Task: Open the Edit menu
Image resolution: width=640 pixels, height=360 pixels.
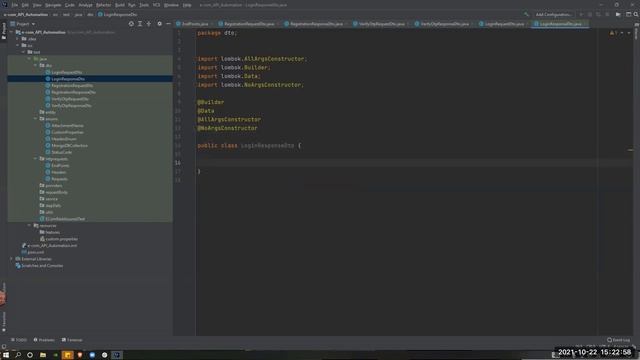Action: [x=25, y=5]
